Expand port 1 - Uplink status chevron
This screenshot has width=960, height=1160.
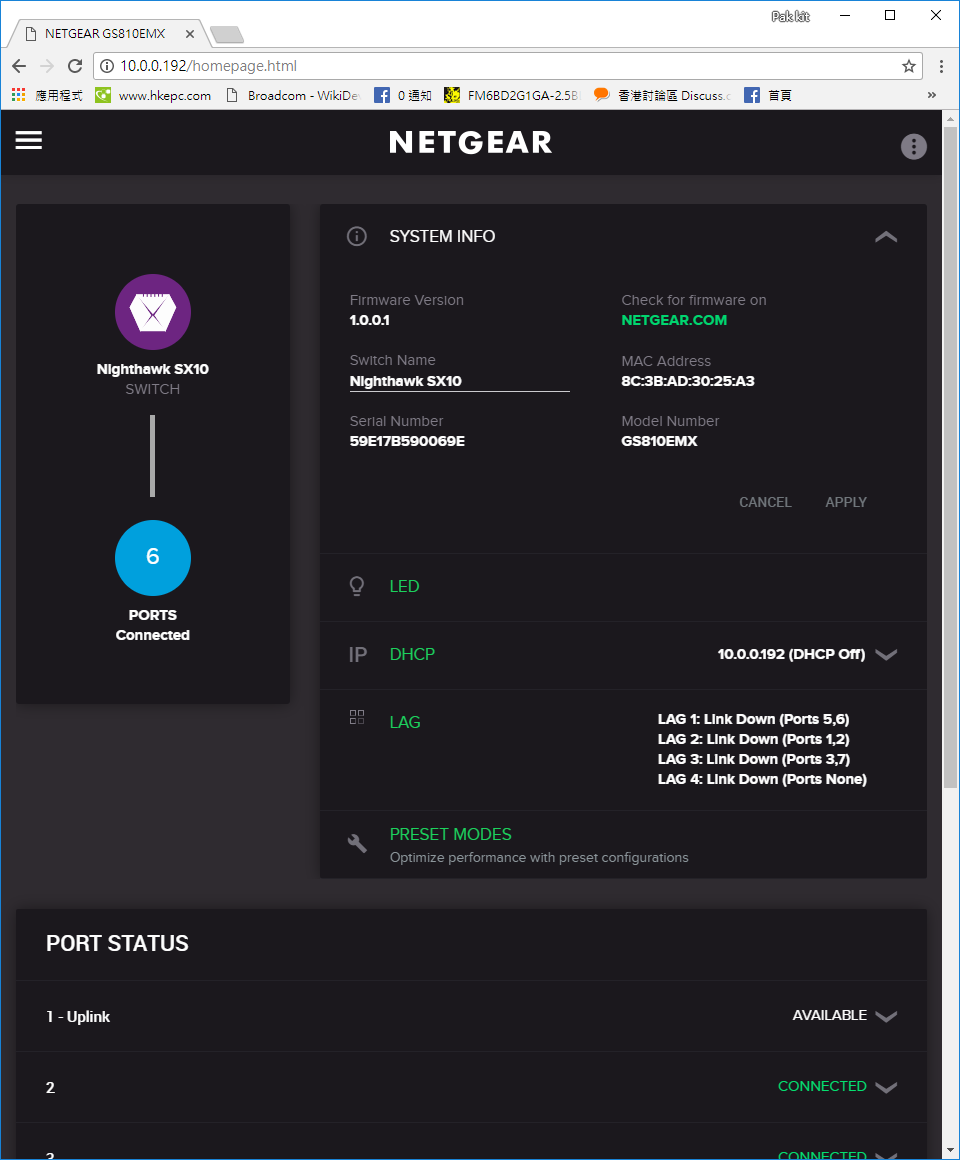click(886, 1016)
